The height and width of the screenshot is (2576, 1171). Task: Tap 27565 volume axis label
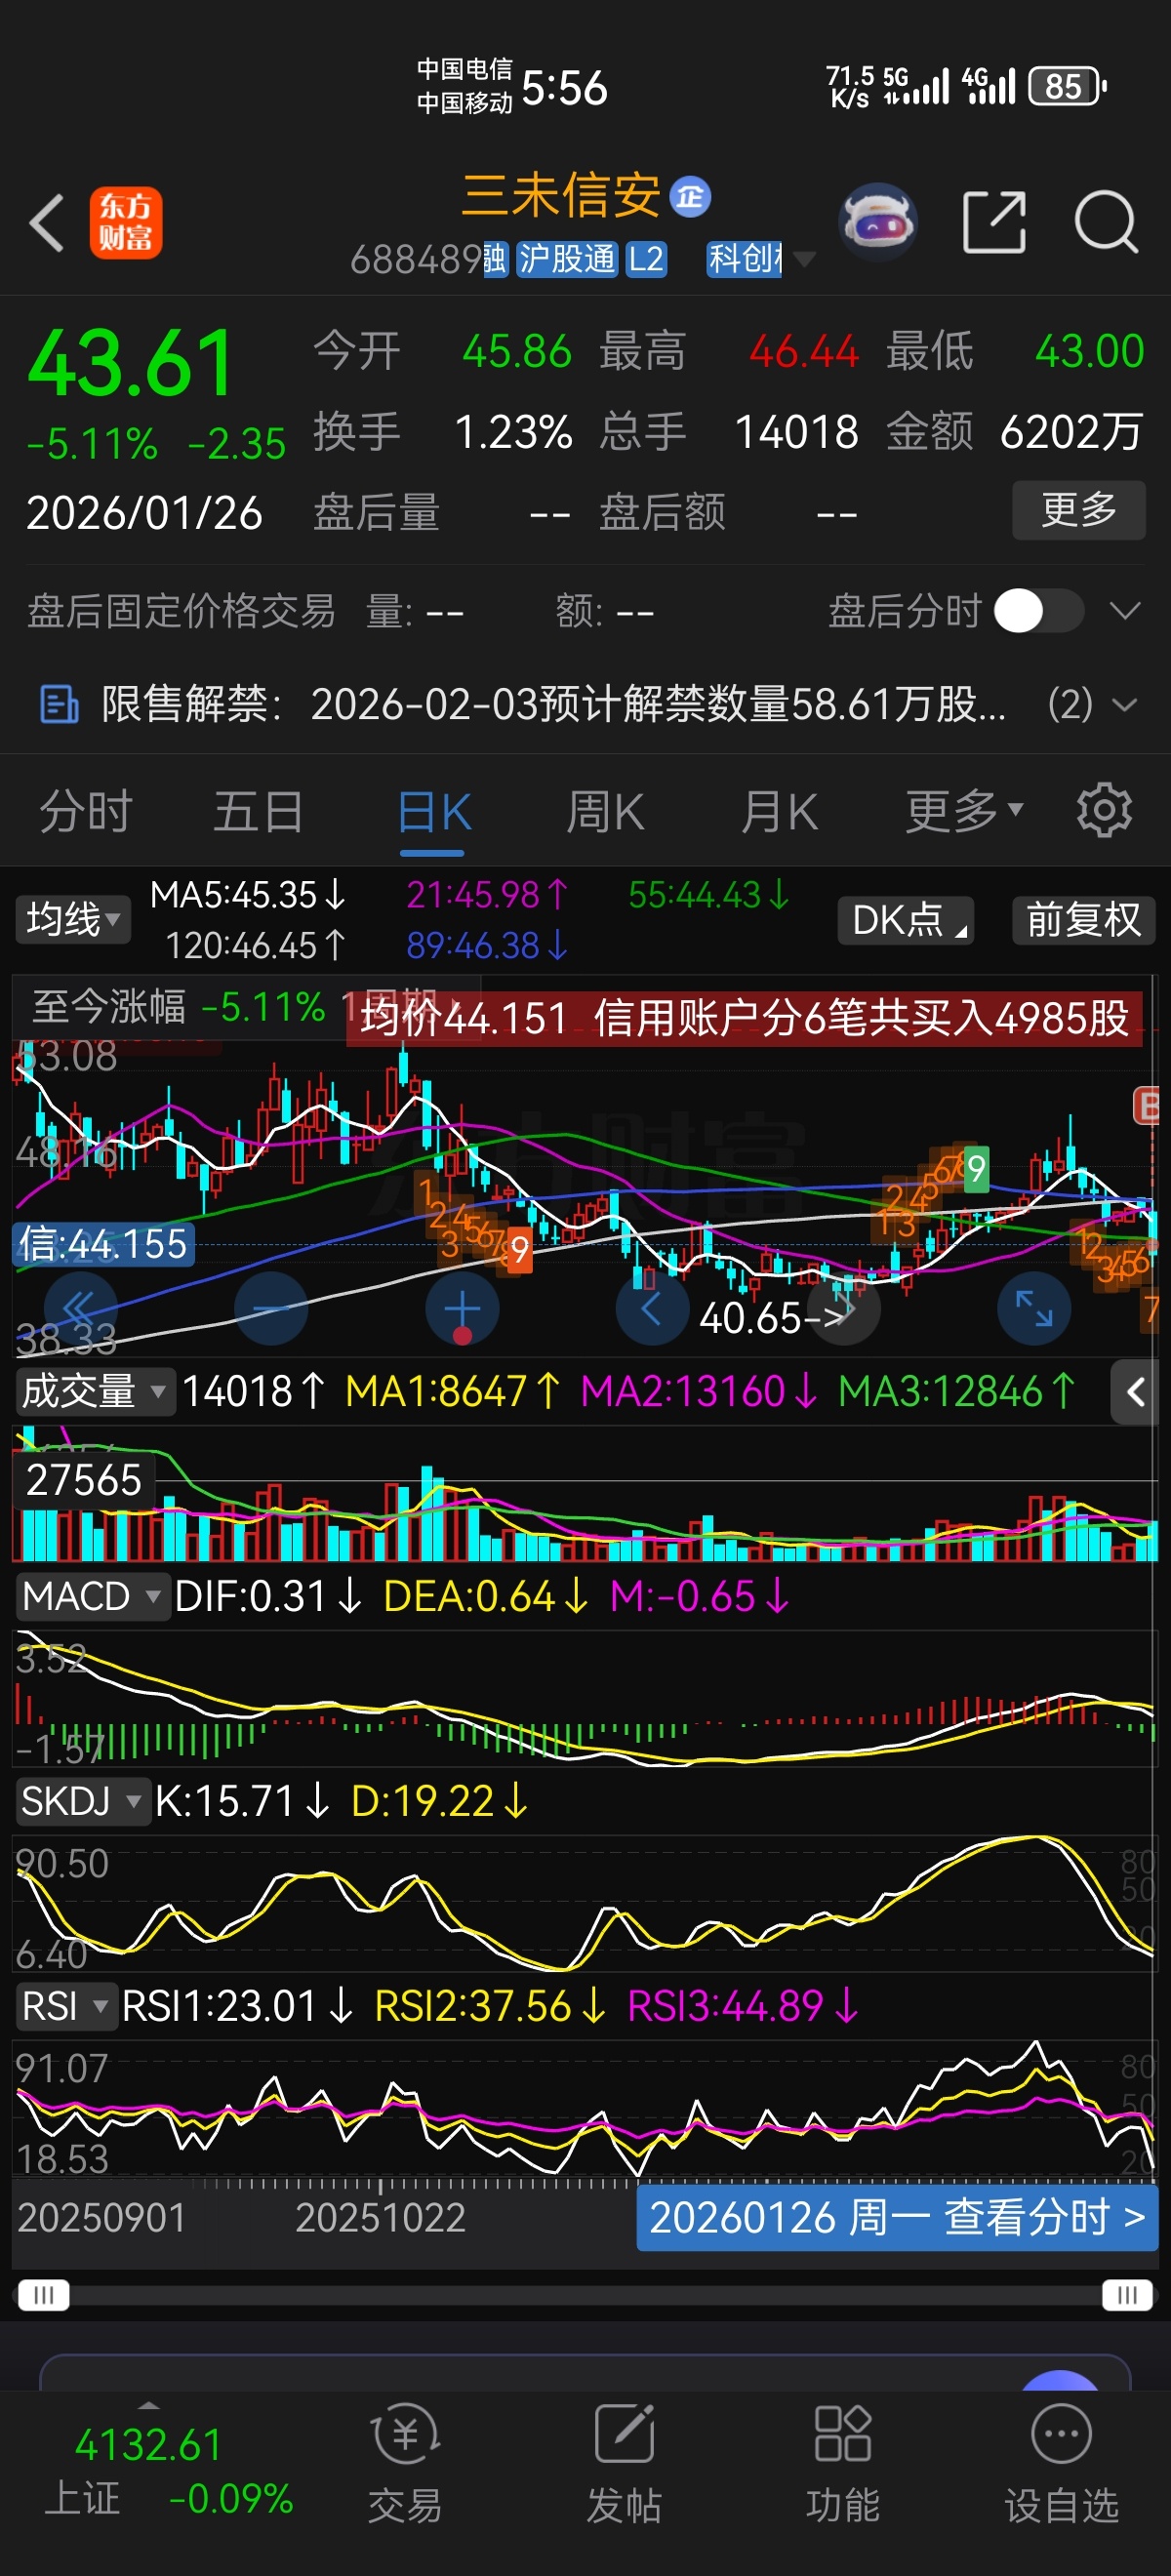(84, 1480)
